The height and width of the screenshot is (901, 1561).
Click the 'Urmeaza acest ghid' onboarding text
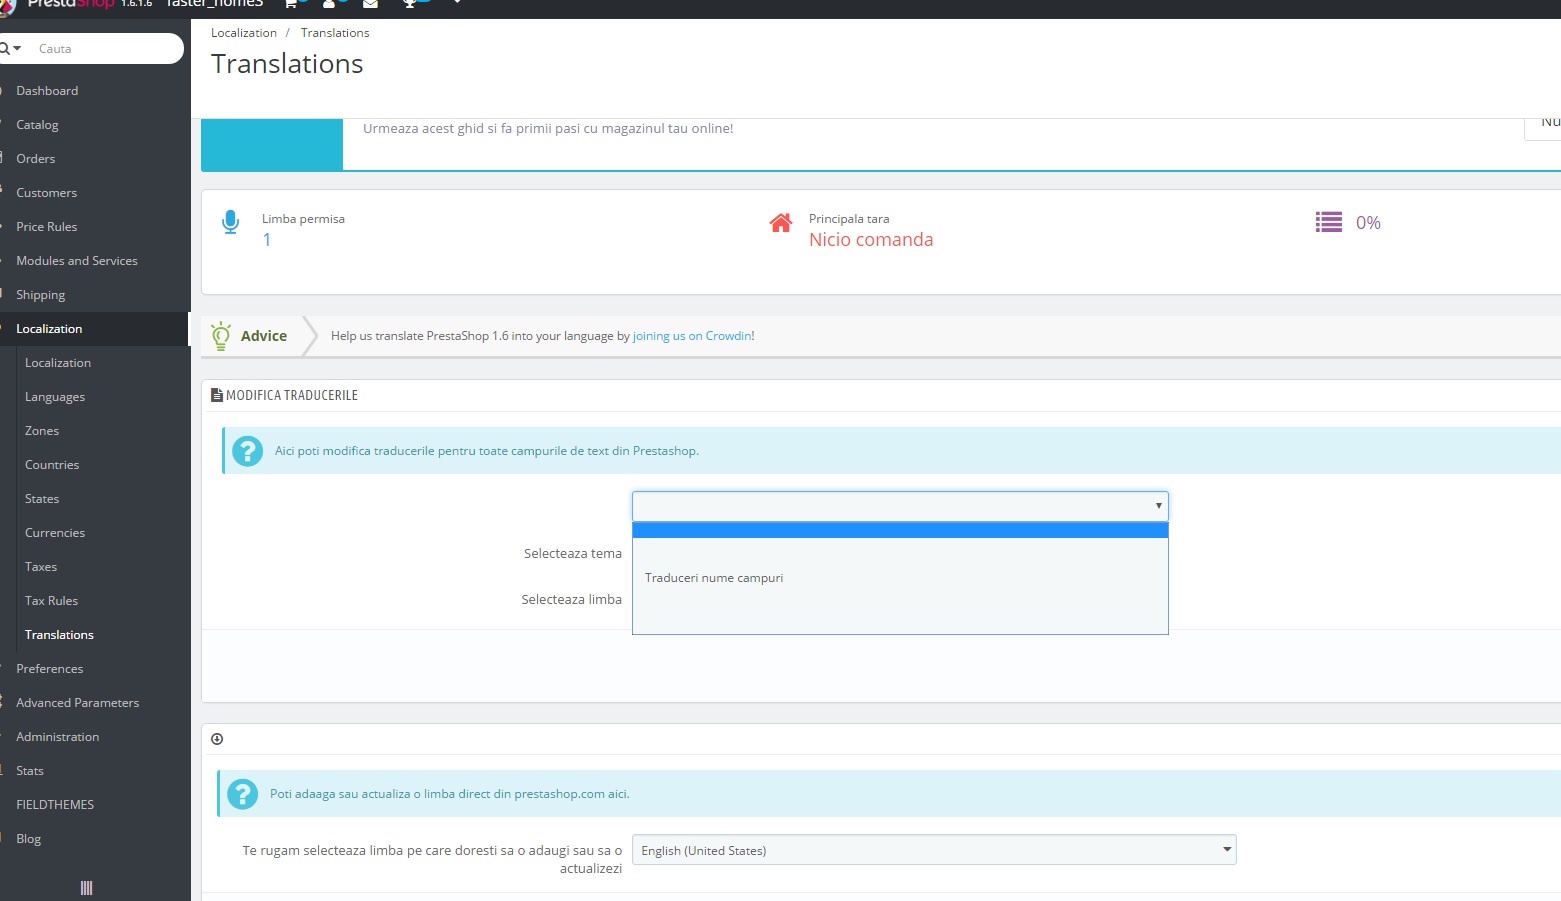tap(548, 129)
